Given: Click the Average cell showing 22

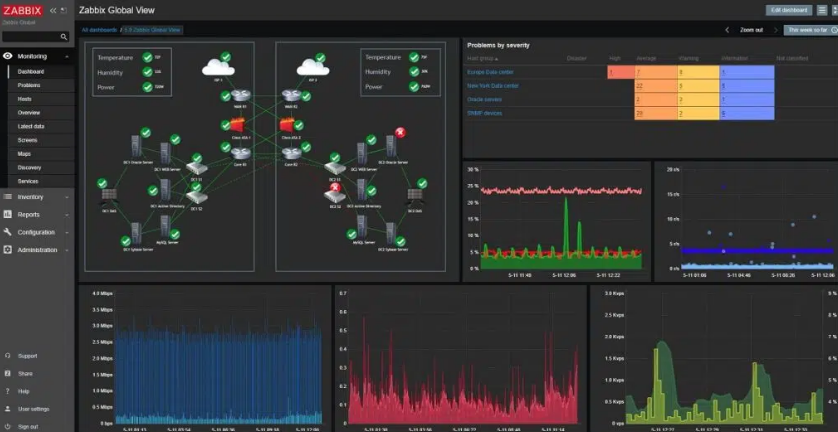Looking at the screenshot, I should pos(656,86).
